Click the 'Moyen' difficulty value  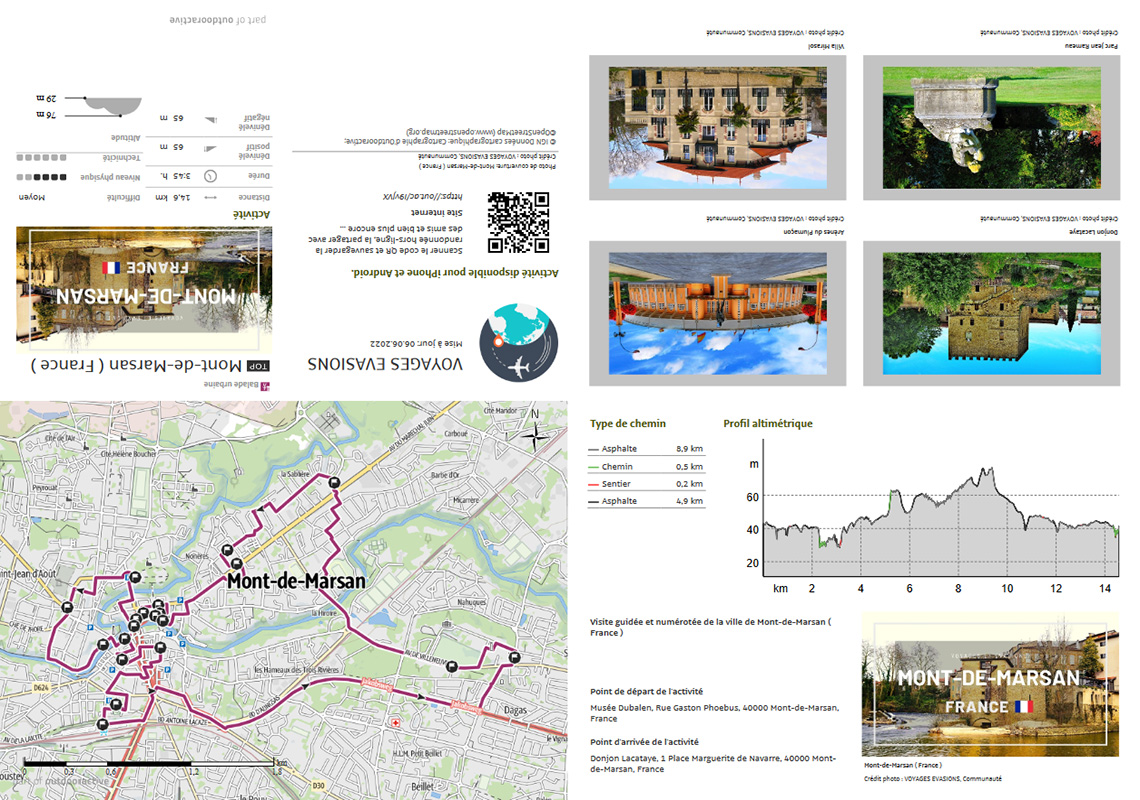pos(31,197)
